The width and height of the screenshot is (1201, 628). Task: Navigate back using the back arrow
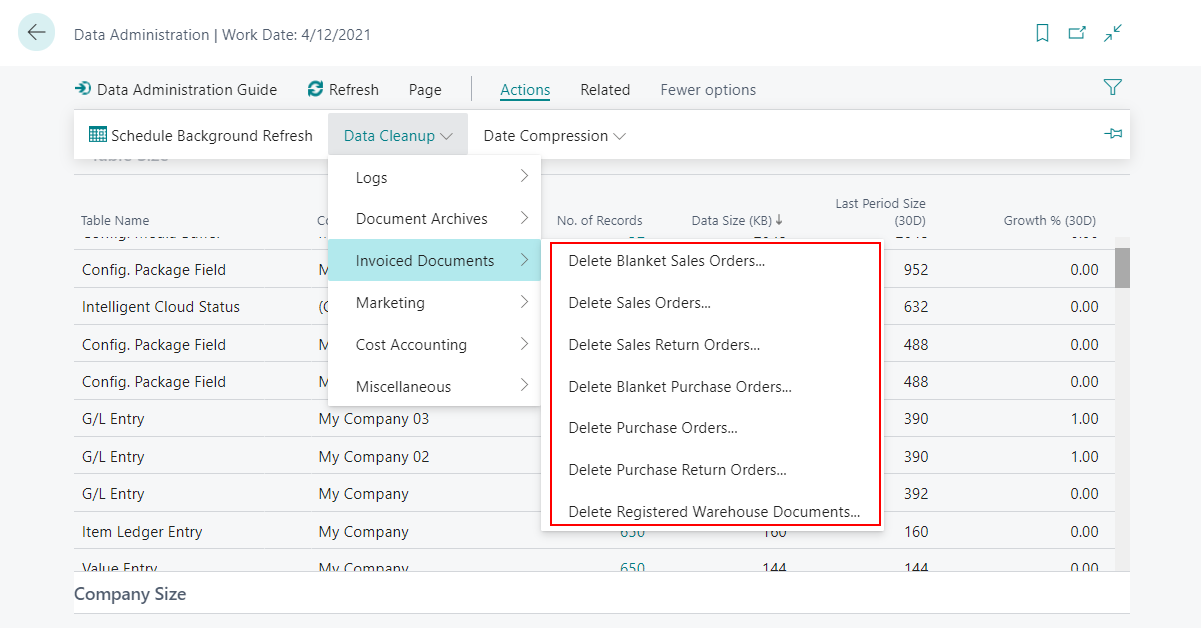(x=36, y=31)
